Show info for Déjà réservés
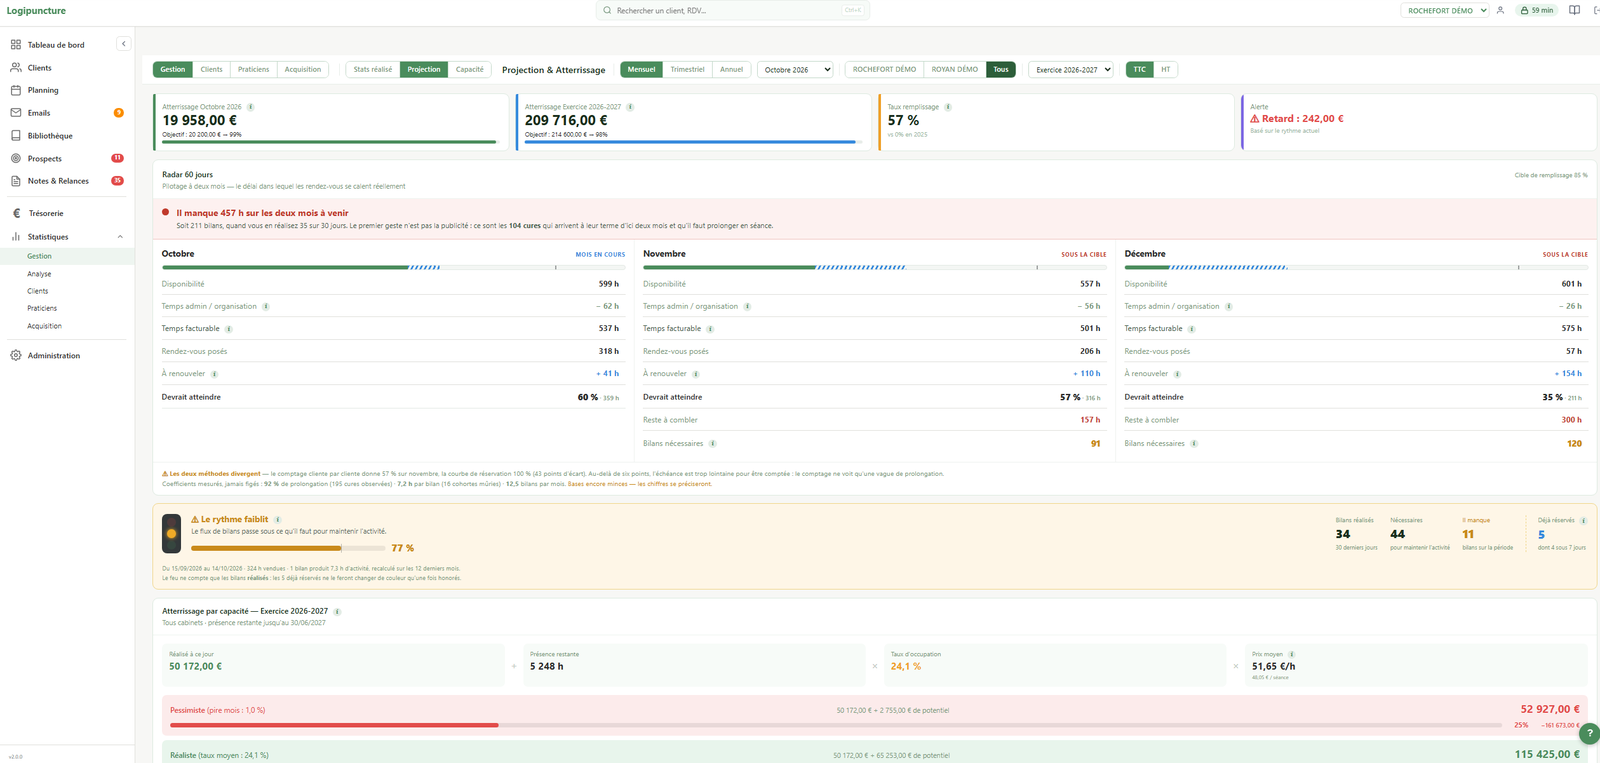 [1583, 520]
